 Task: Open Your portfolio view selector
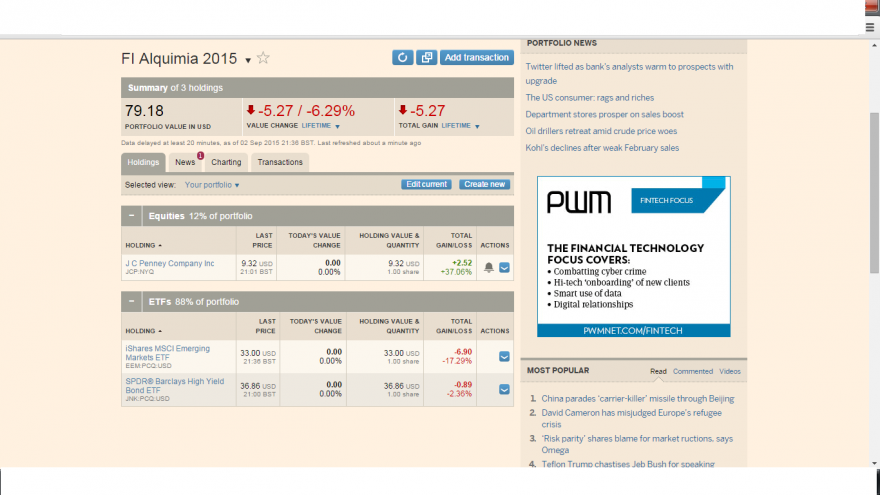coord(212,185)
